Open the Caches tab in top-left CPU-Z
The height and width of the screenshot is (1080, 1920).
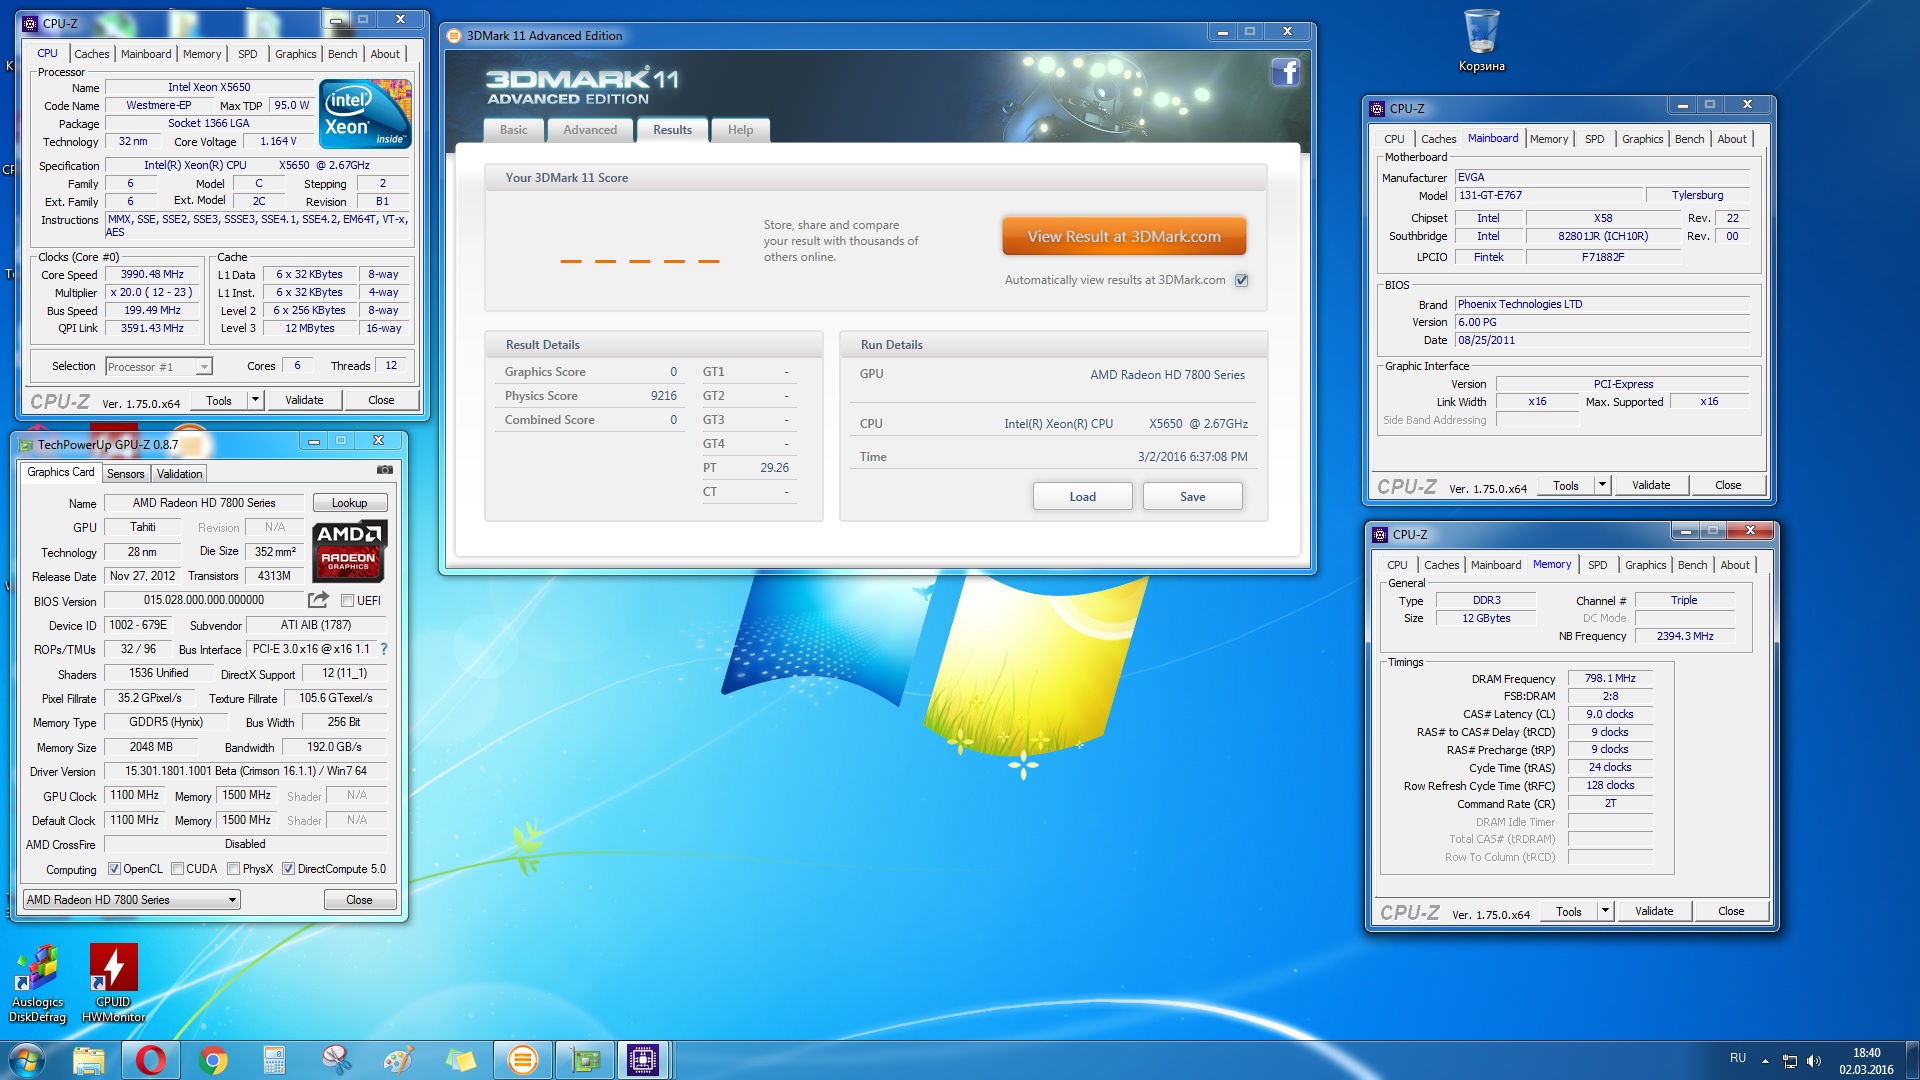point(91,54)
